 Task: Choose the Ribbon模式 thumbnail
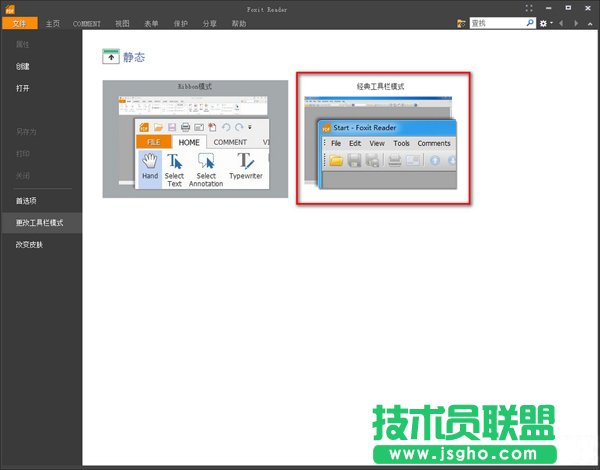[195, 139]
